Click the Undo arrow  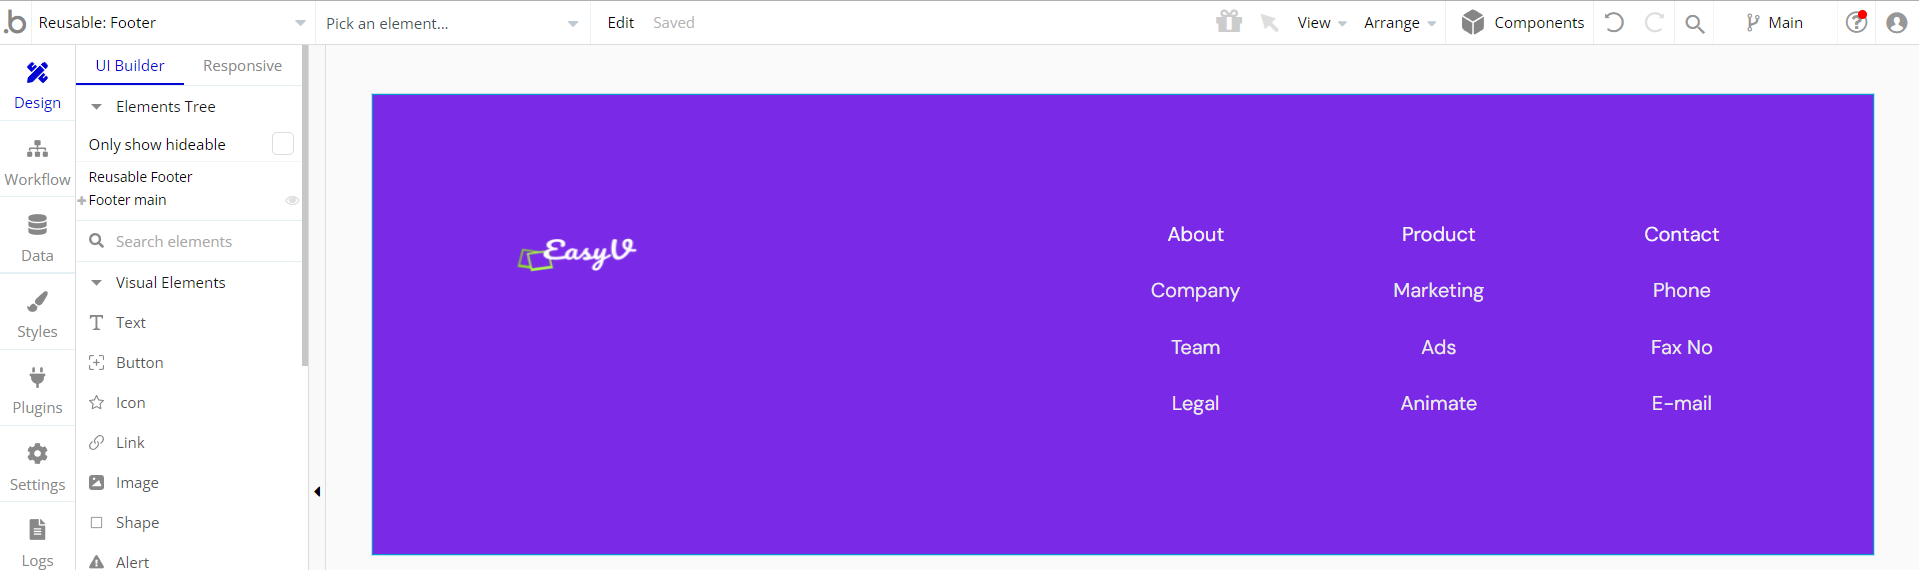[1614, 22]
